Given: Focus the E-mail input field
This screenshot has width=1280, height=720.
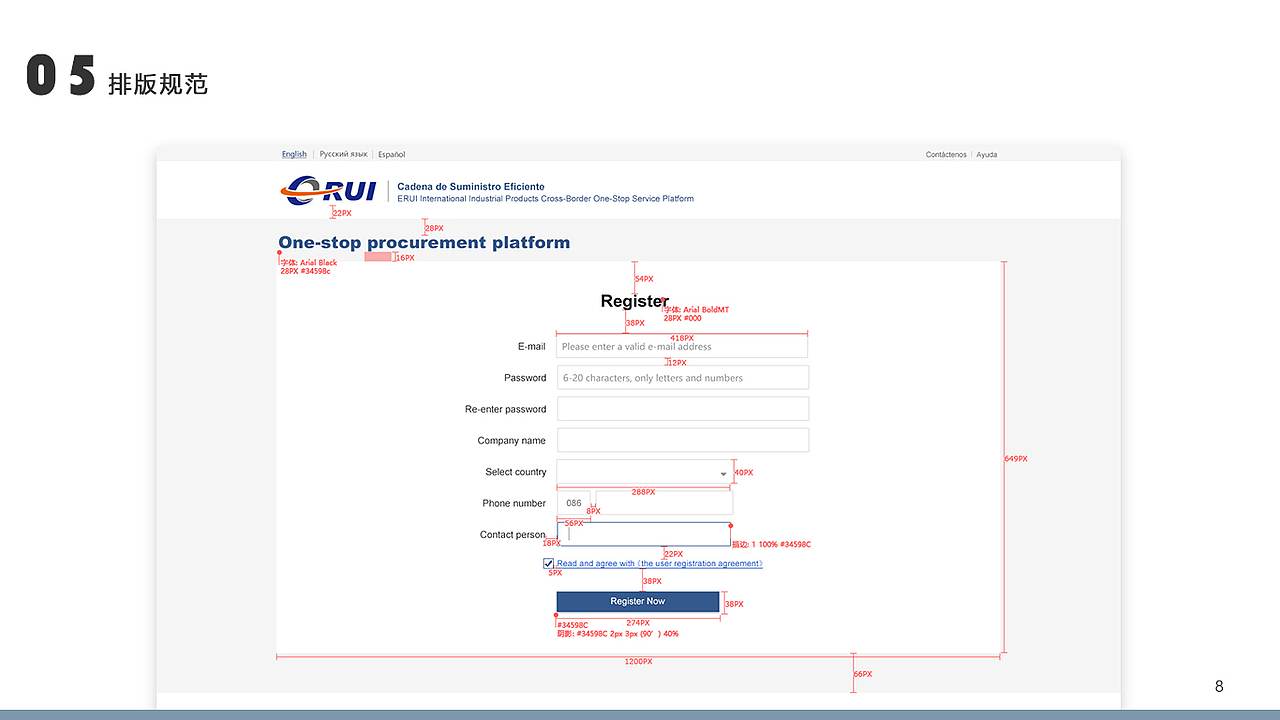Looking at the screenshot, I should tap(682, 346).
